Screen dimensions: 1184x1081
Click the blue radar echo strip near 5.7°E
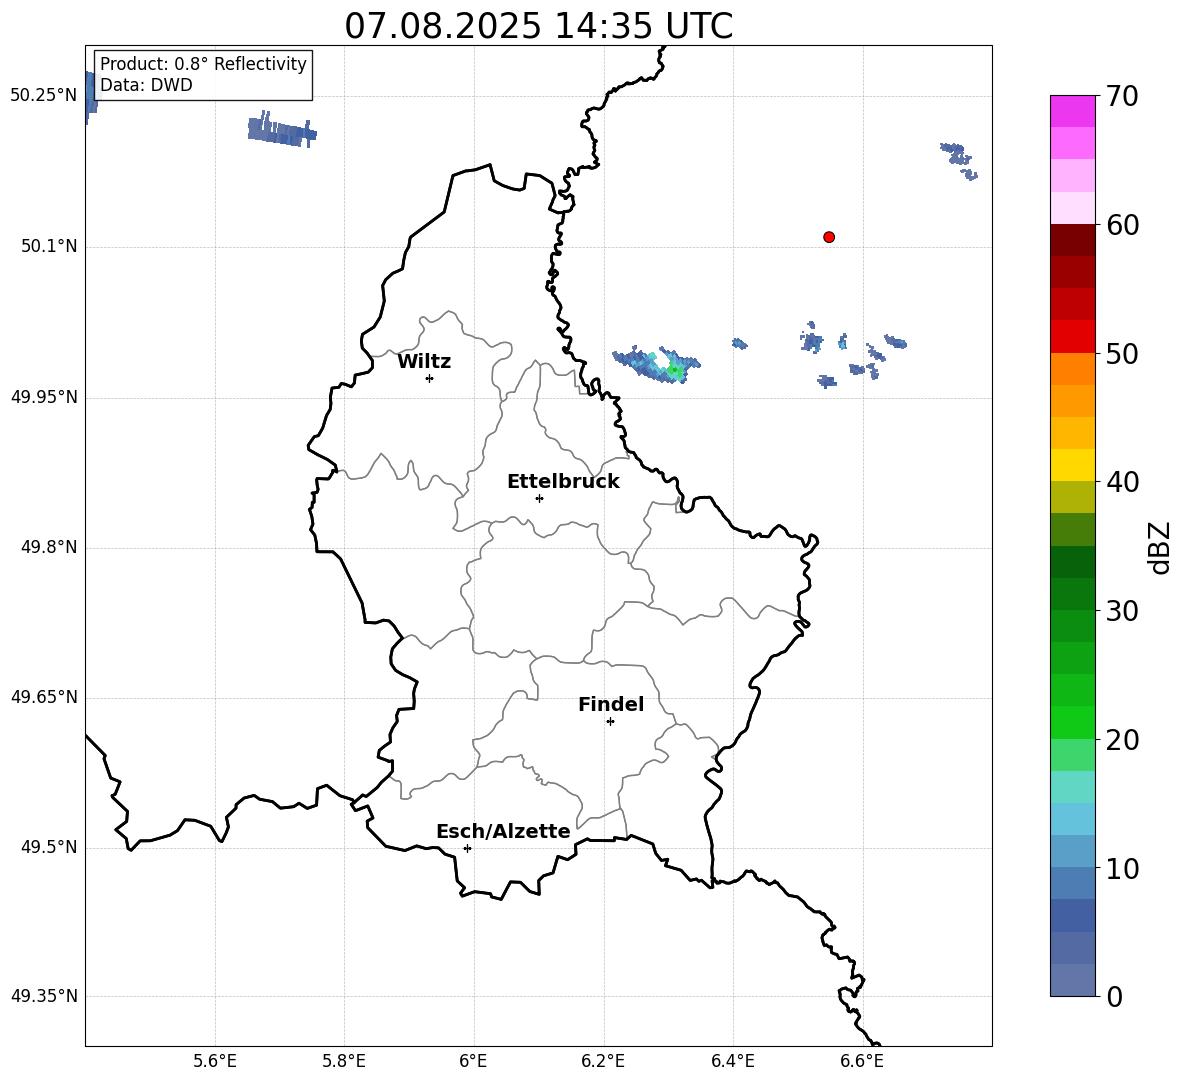pos(282,130)
